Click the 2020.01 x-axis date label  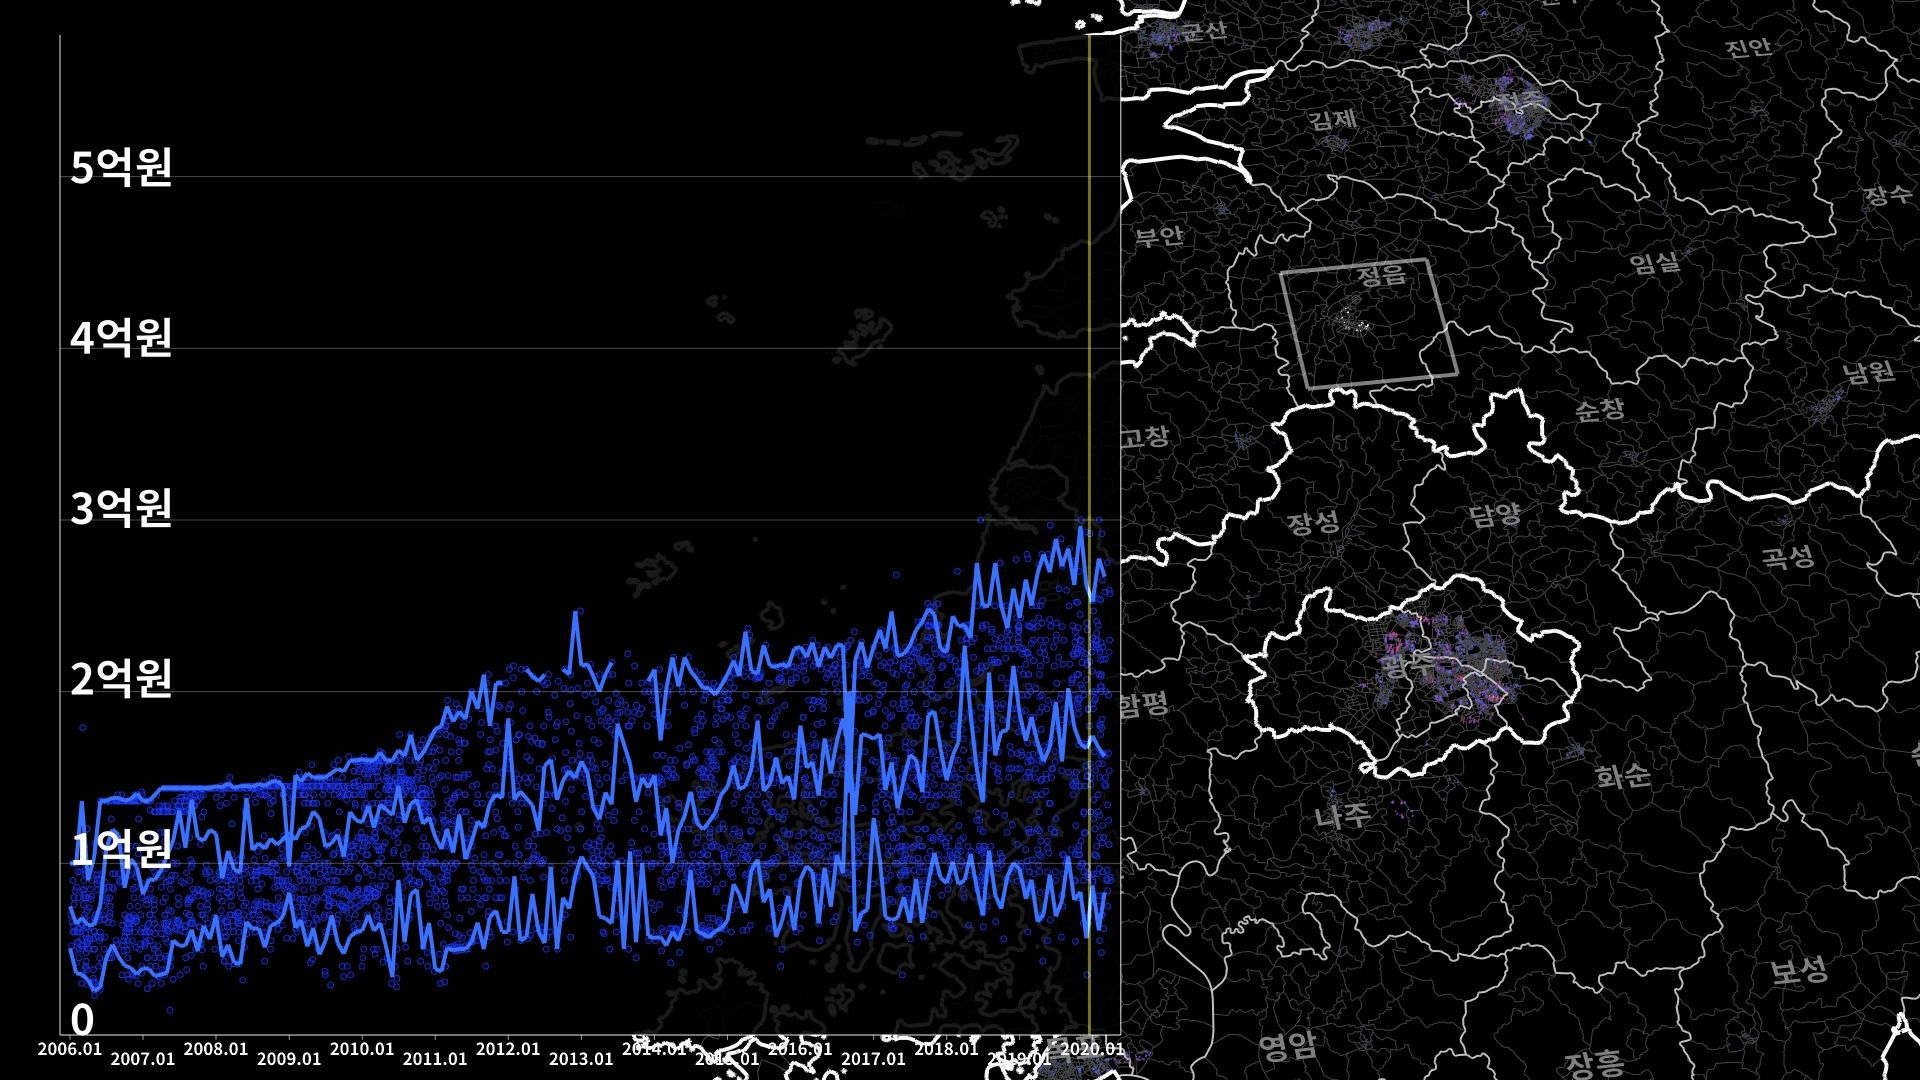coord(1092,1049)
